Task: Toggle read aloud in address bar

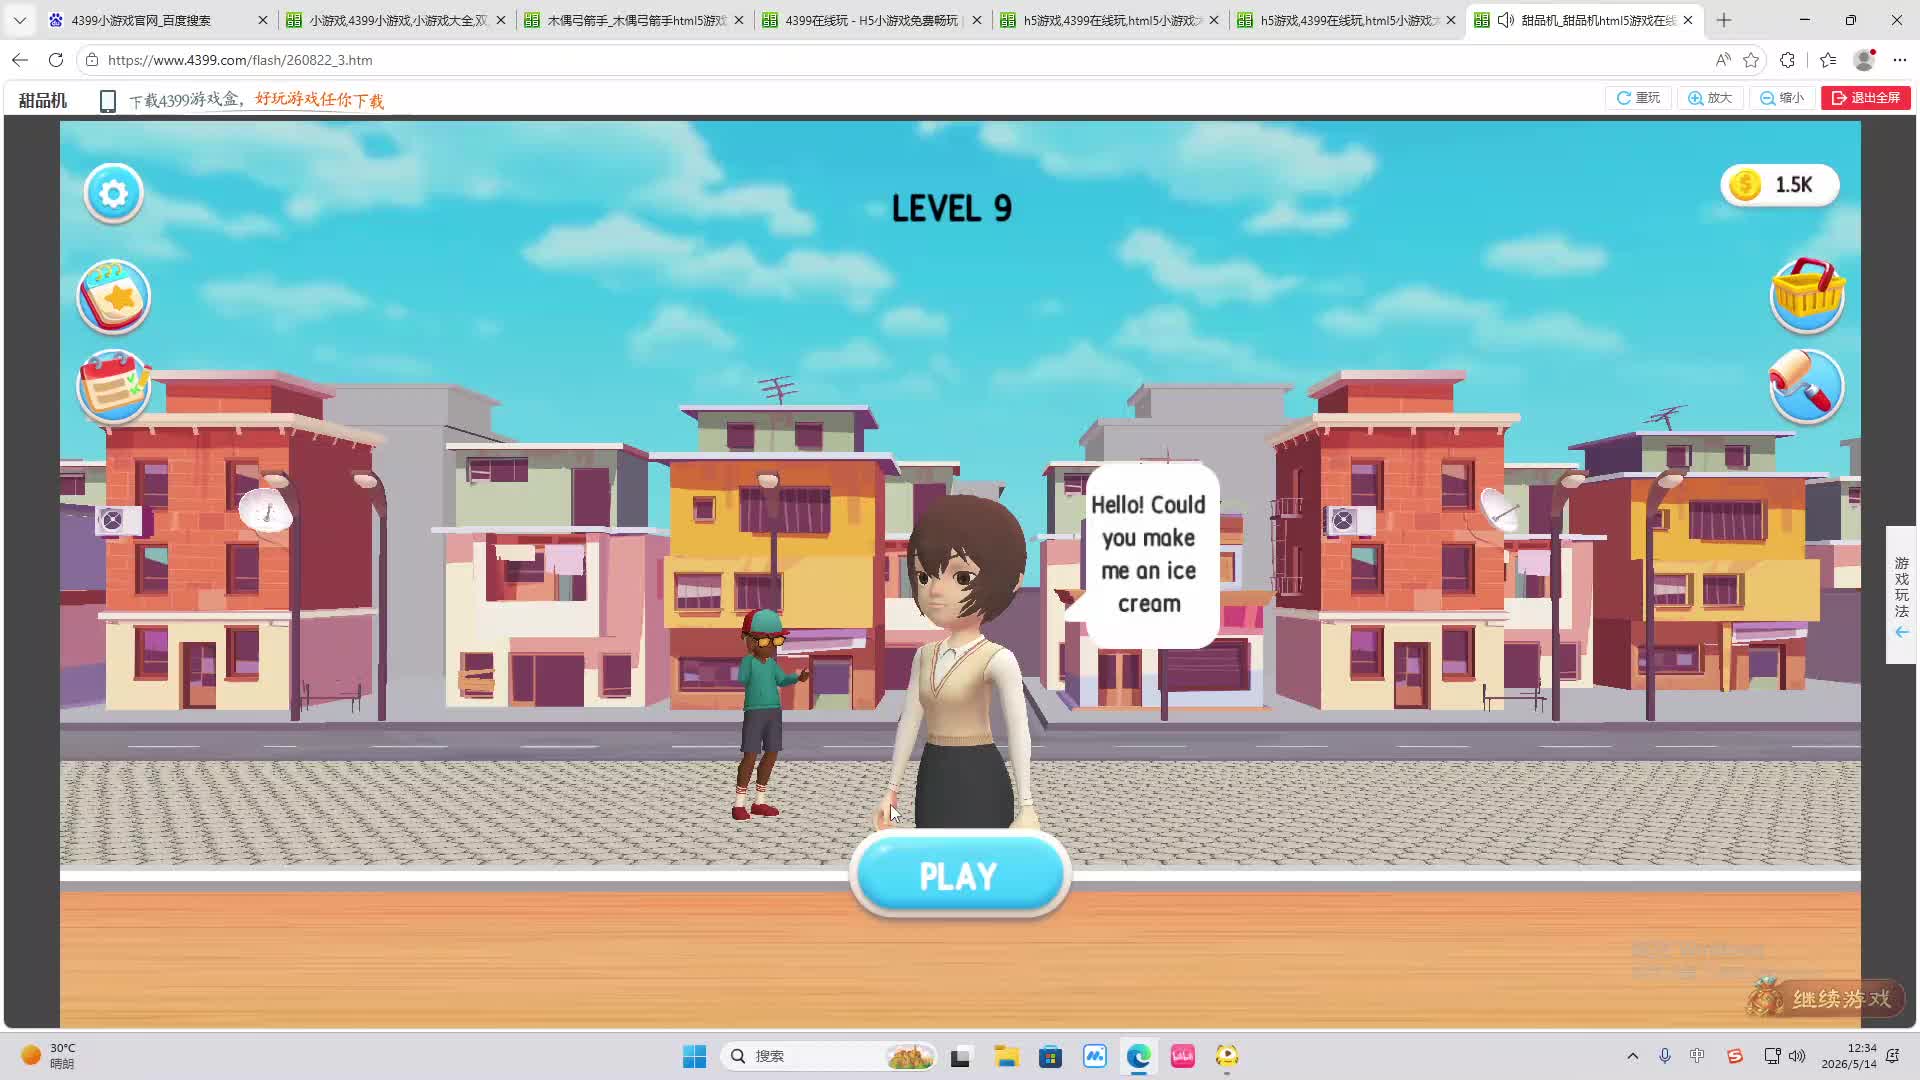Action: click(x=1723, y=60)
